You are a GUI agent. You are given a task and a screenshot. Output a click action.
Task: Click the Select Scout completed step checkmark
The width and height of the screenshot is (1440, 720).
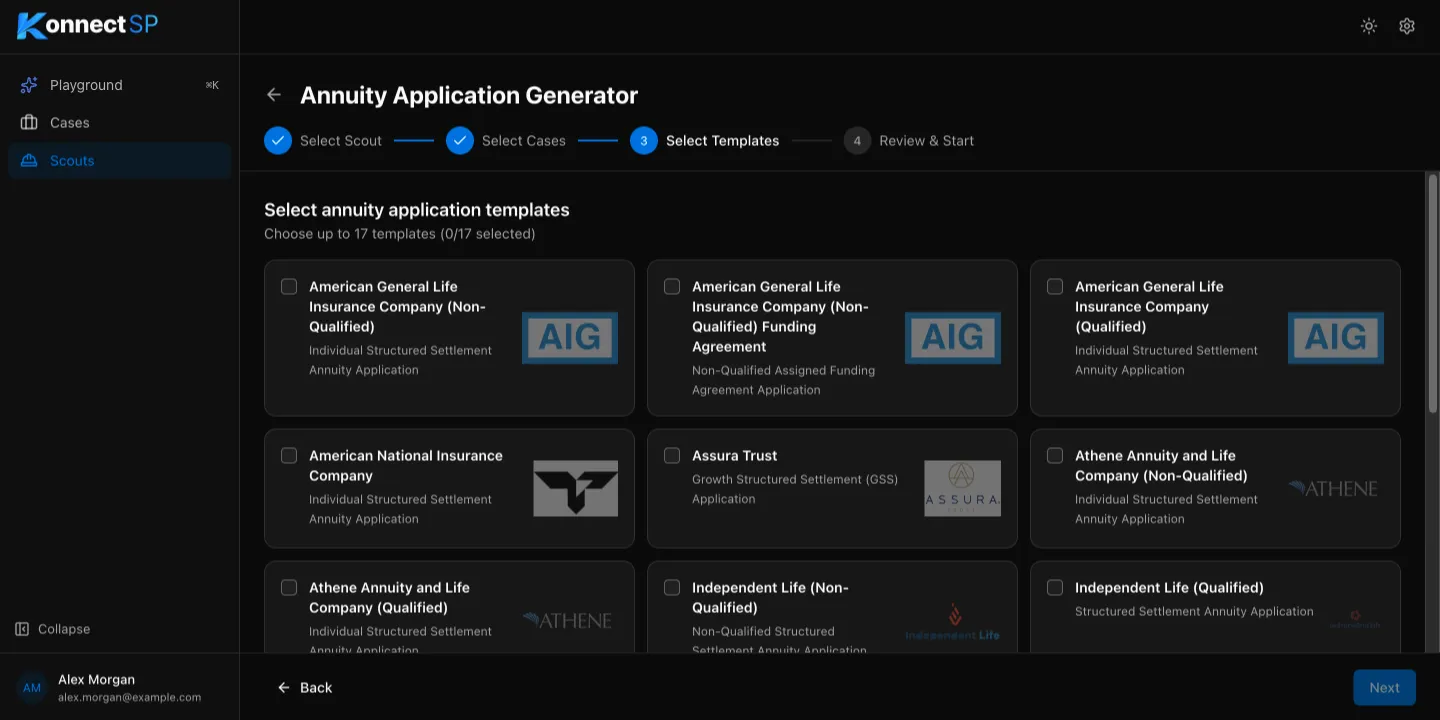point(278,140)
